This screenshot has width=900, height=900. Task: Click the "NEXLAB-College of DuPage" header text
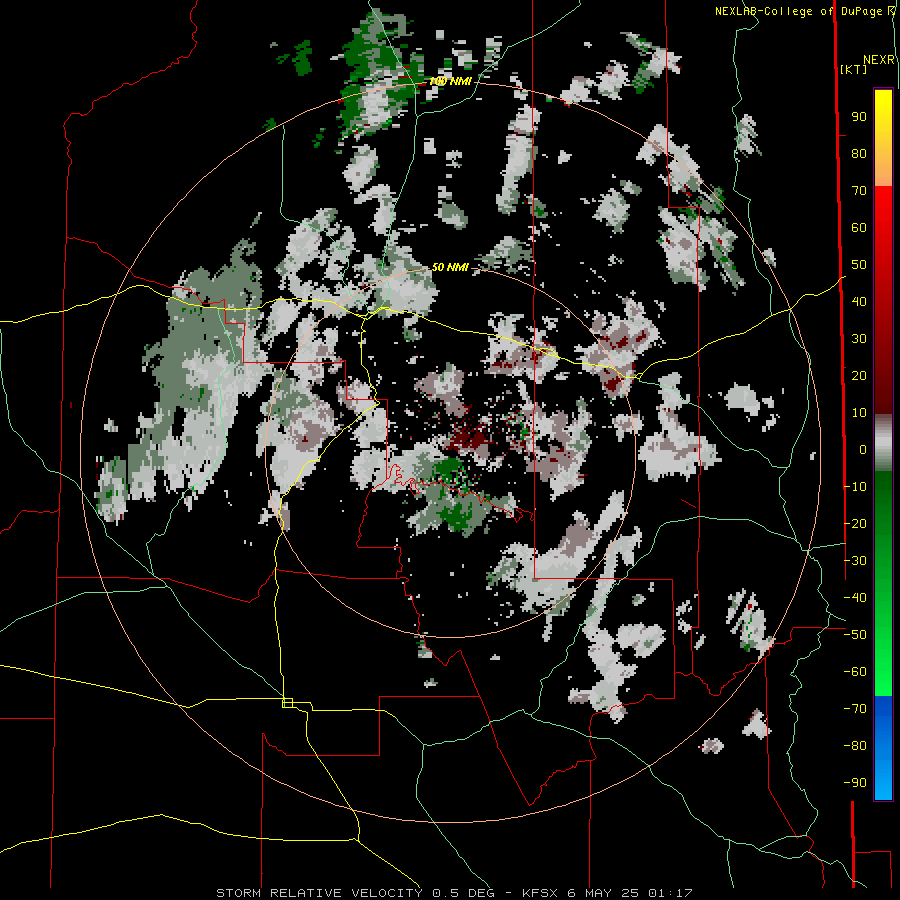coord(800,11)
